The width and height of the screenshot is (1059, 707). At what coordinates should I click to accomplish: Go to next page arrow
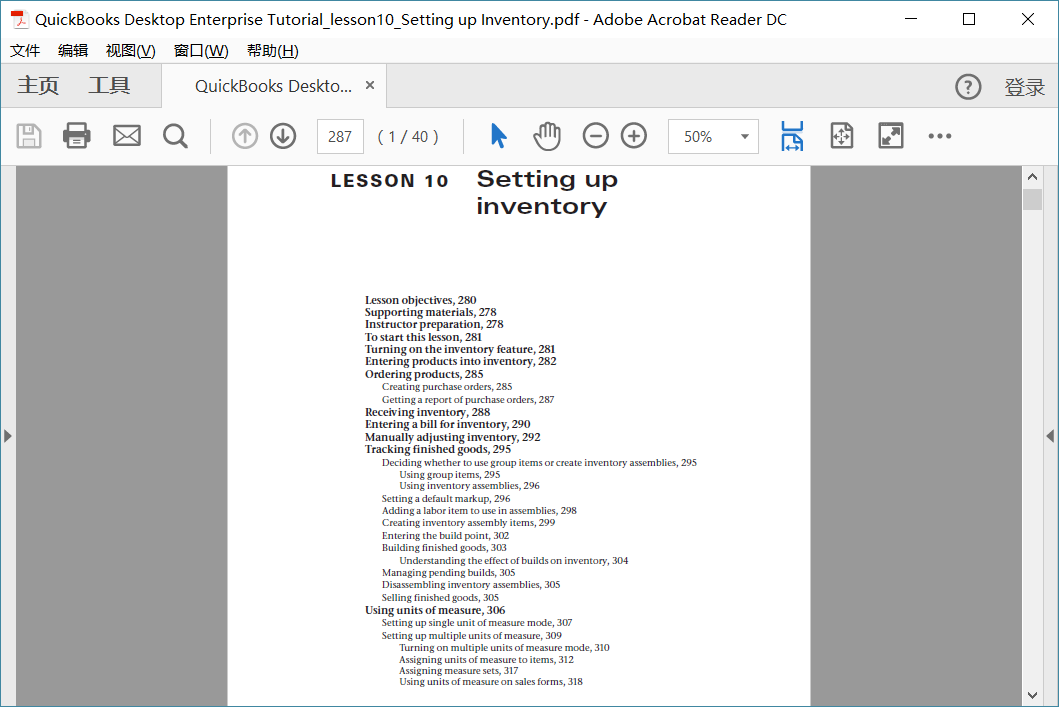click(x=283, y=136)
